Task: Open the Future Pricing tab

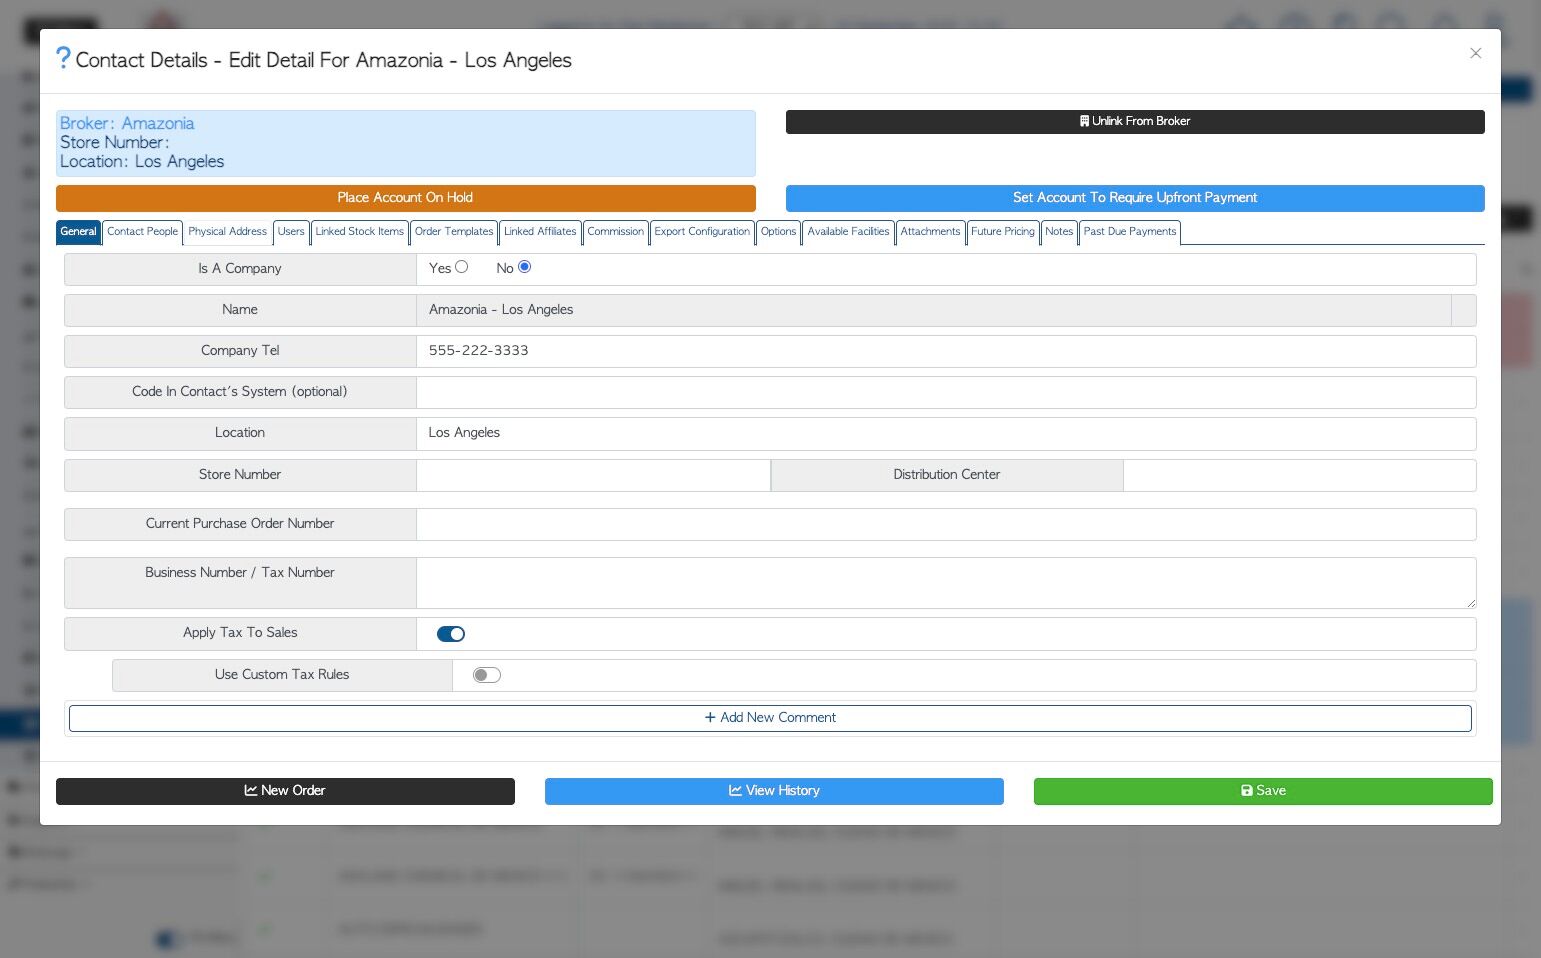Action: point(1003,232)
